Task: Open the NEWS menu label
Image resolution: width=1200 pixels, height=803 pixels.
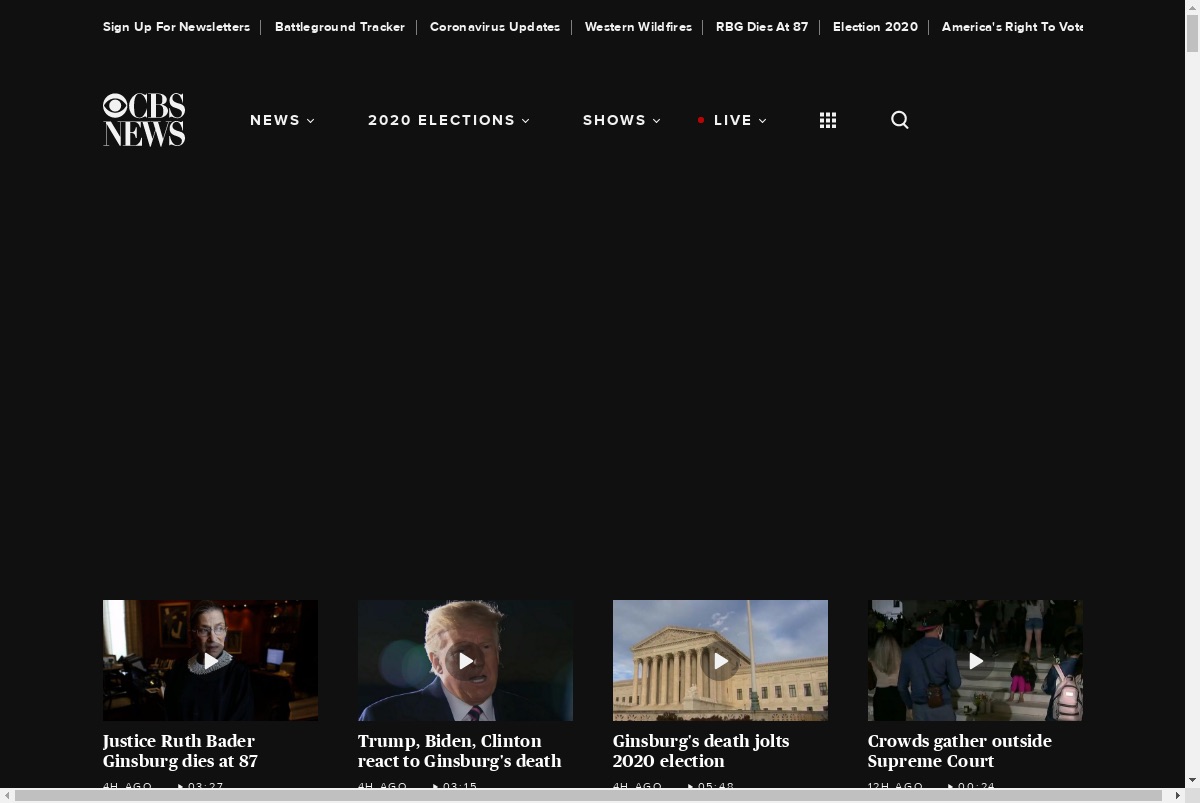Action: [x=275, y=120]
